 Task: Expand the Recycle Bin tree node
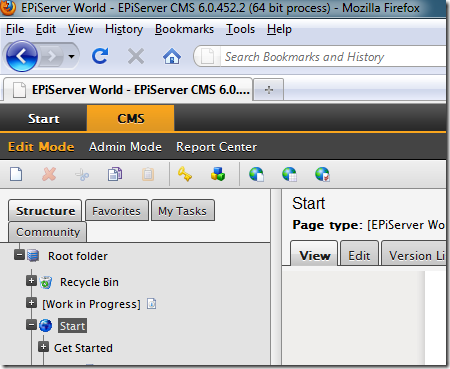click(x=31, y=281)
